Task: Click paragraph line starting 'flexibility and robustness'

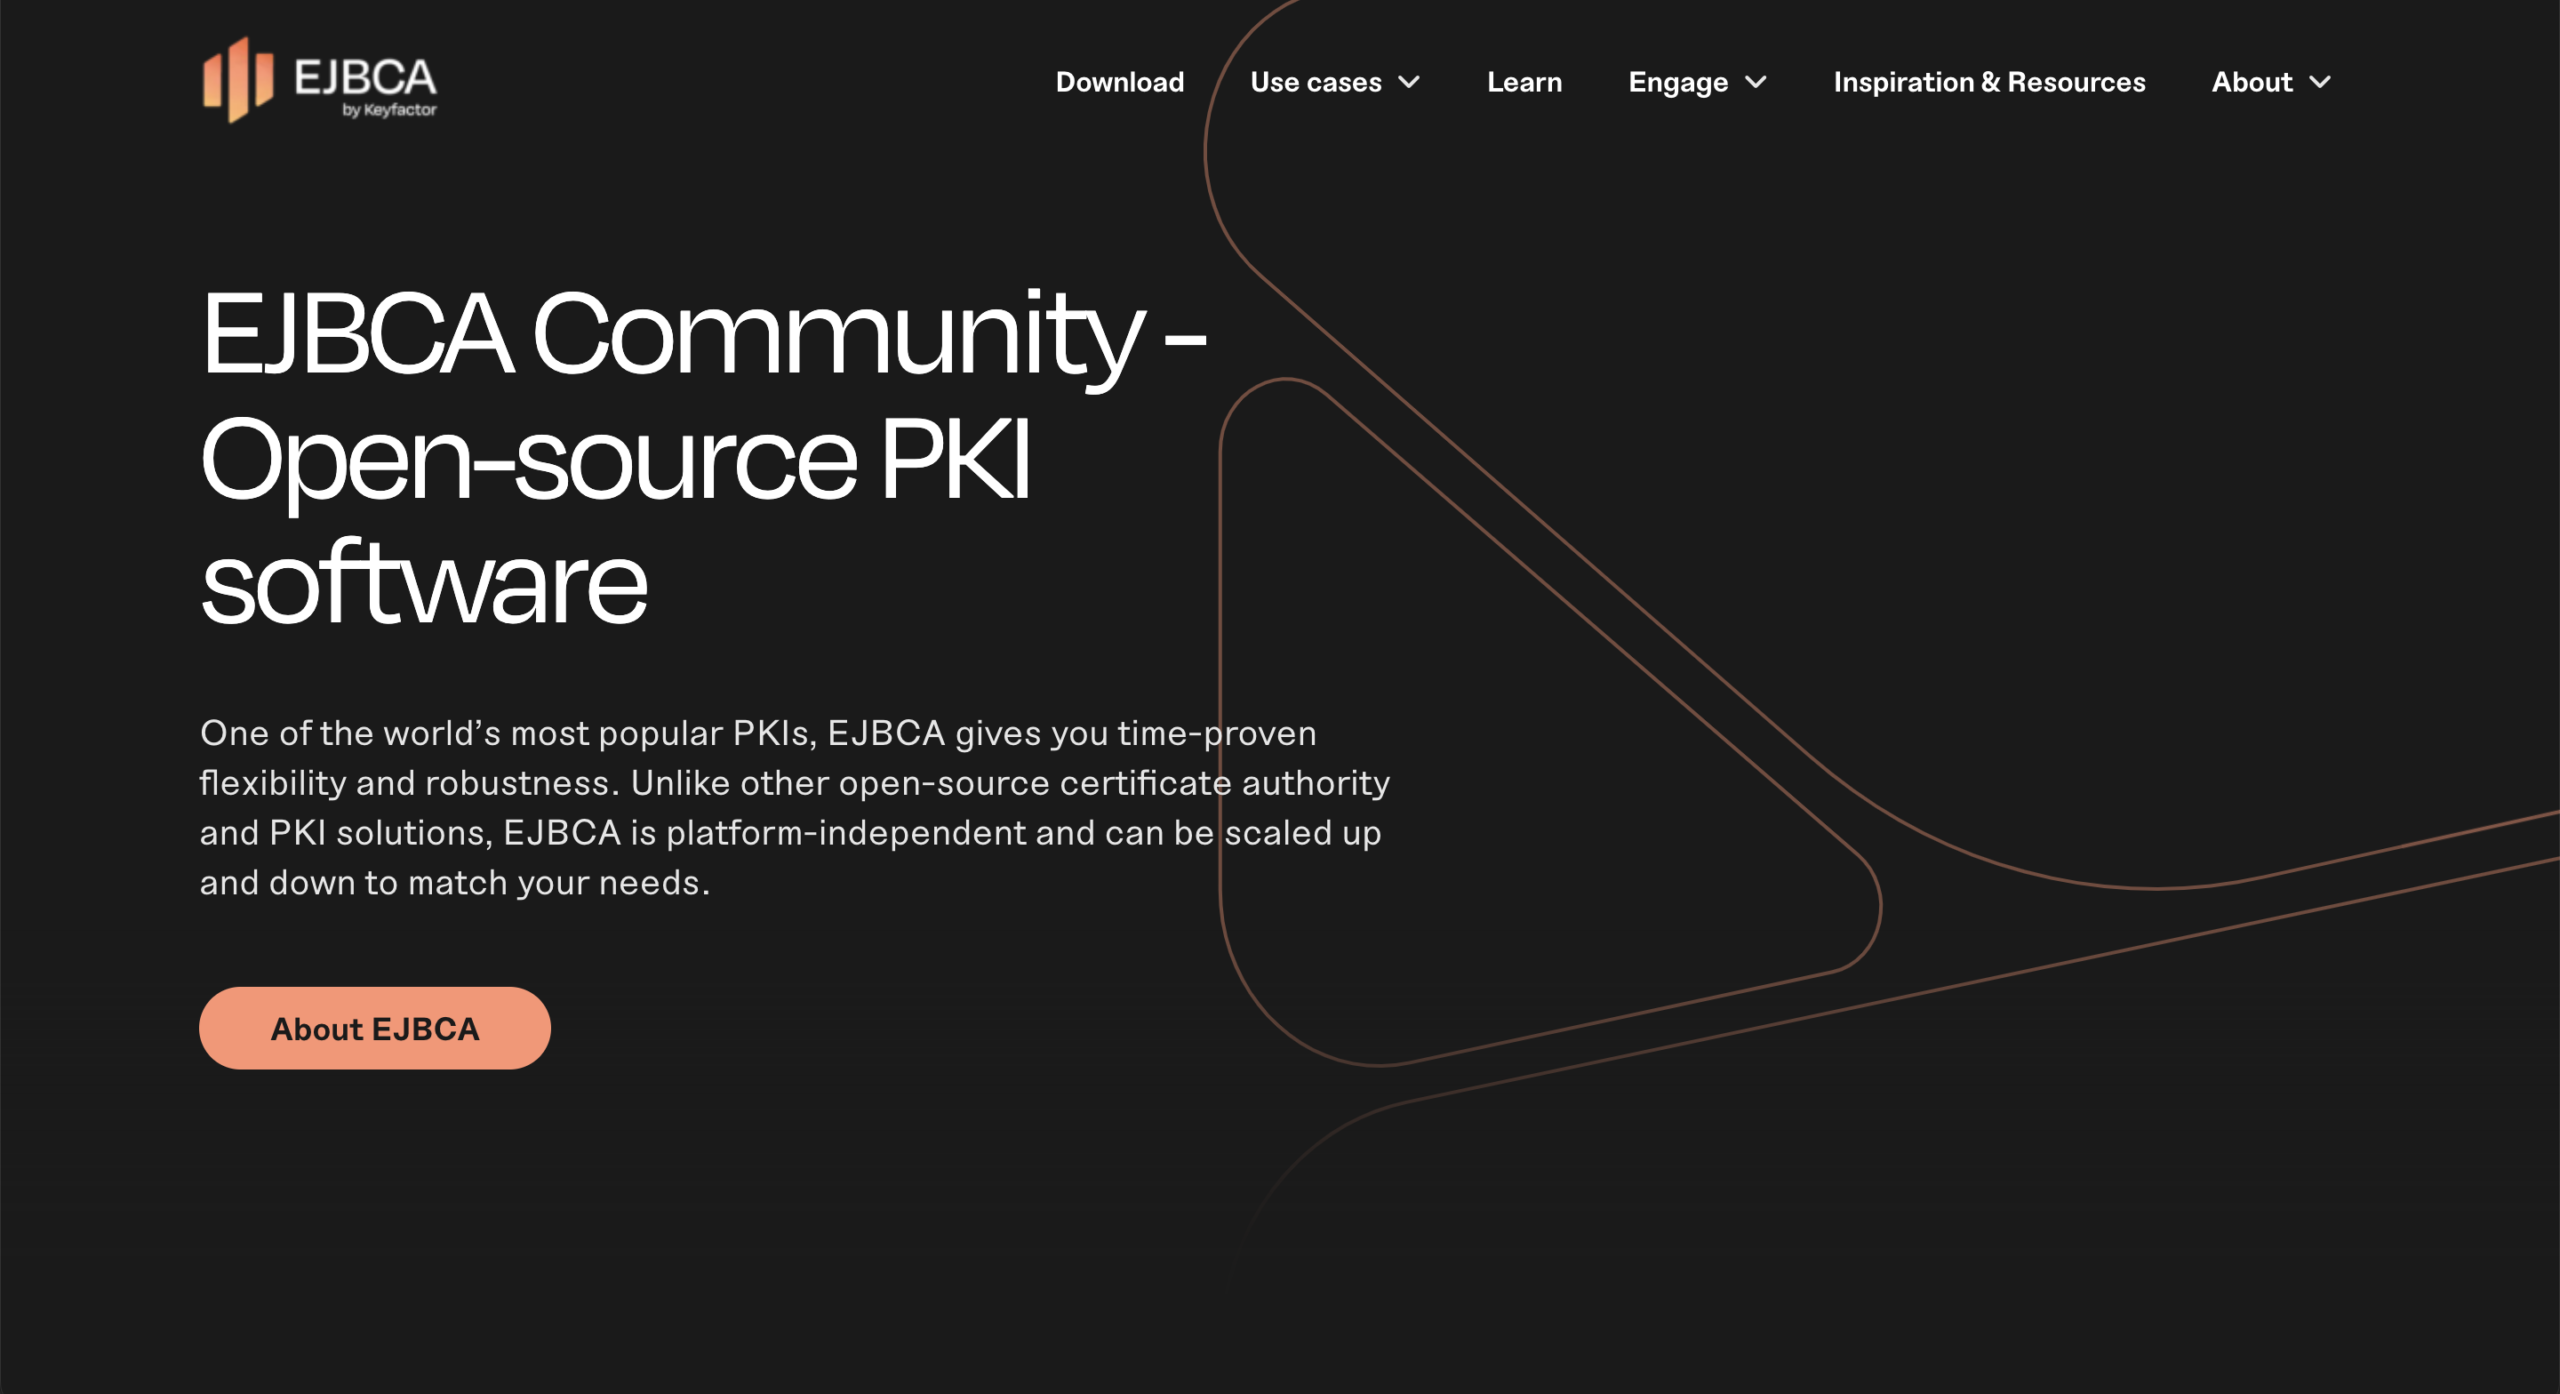Action: pyautogui.click(x=794, y=783)
